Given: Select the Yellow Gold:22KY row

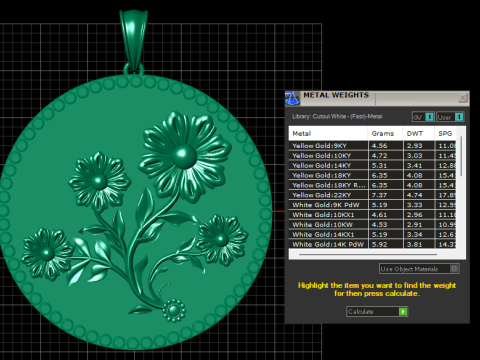Looking at the screenshot, I should click(372, 195).
